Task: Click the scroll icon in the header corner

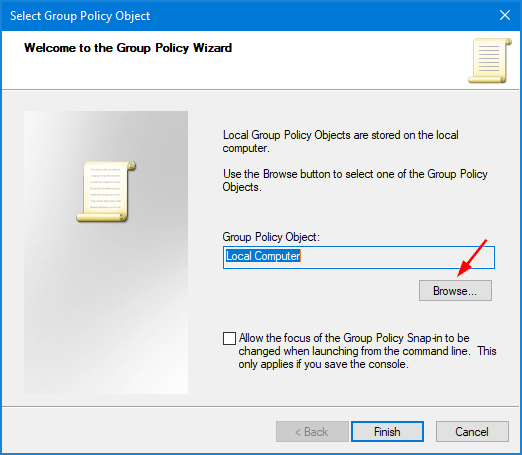Action: (x=490, y=60)
